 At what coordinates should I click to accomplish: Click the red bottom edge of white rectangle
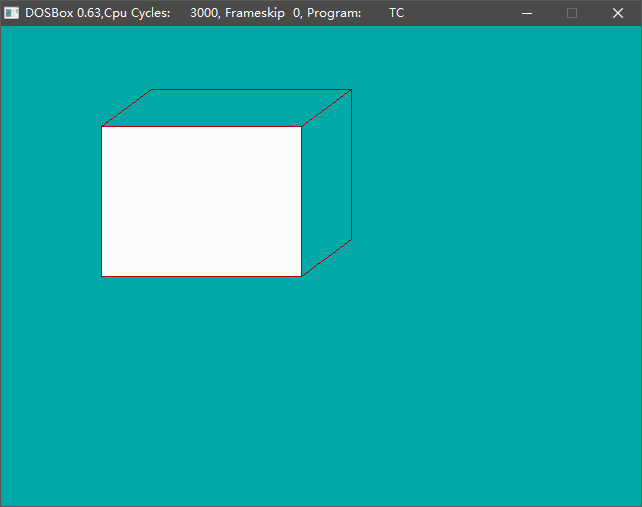click(x=201, y=276)
